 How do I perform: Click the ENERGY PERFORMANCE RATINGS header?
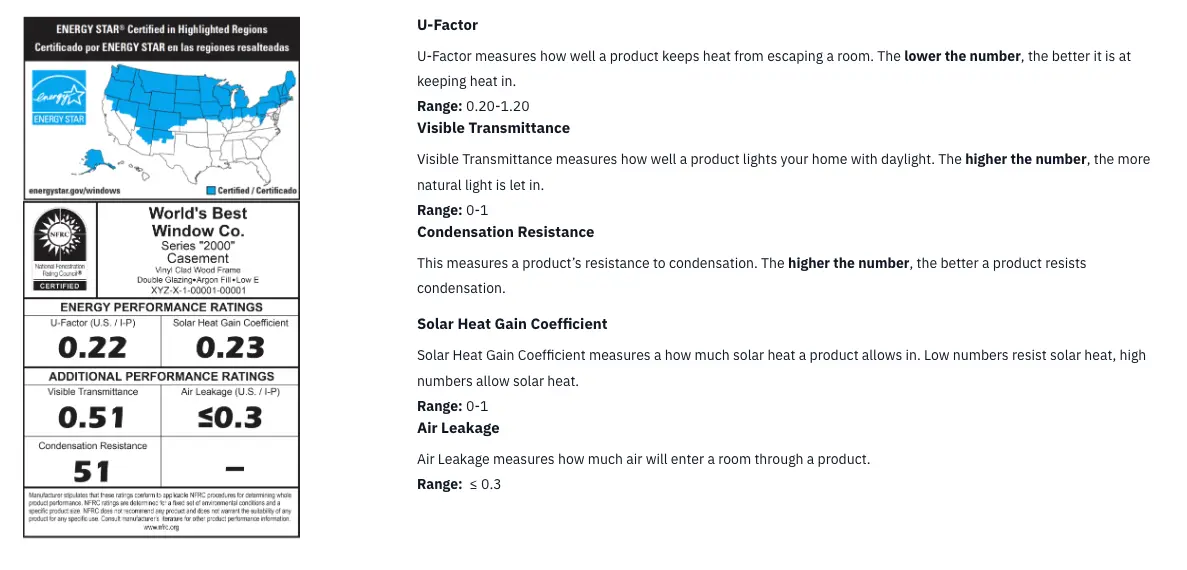point(161,307)
